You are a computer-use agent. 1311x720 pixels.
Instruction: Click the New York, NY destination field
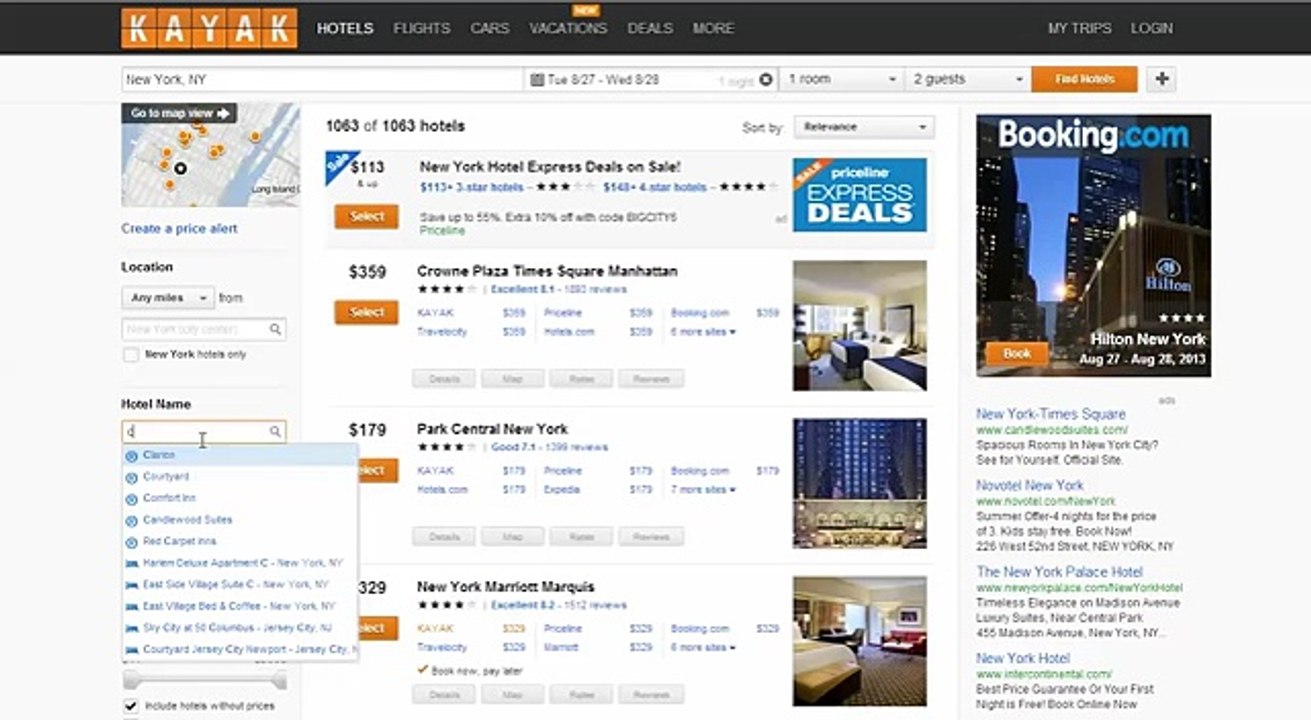(x=322, y=79)
